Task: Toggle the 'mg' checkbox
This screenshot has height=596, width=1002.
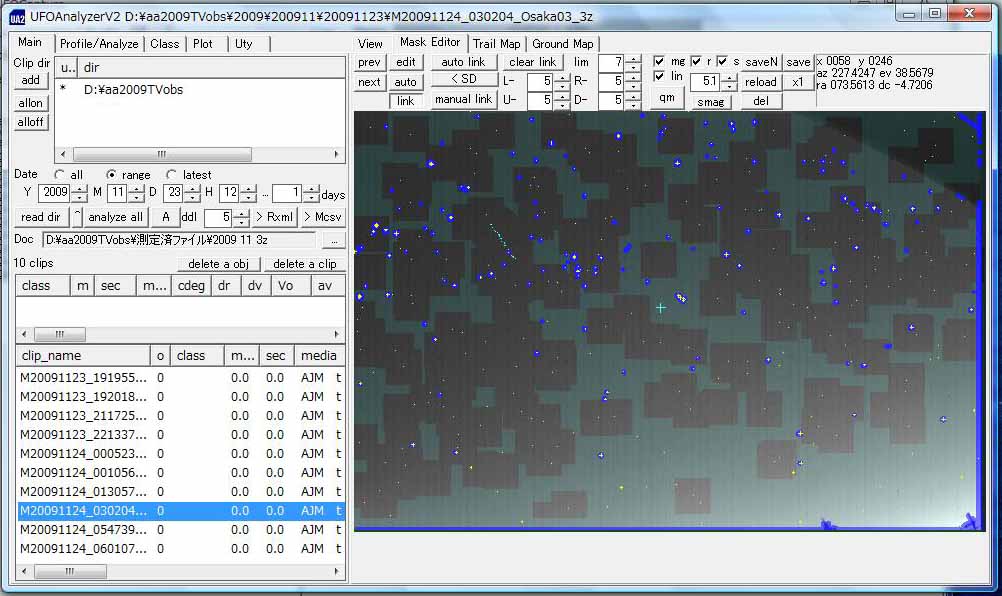Action: pos(659,61)
